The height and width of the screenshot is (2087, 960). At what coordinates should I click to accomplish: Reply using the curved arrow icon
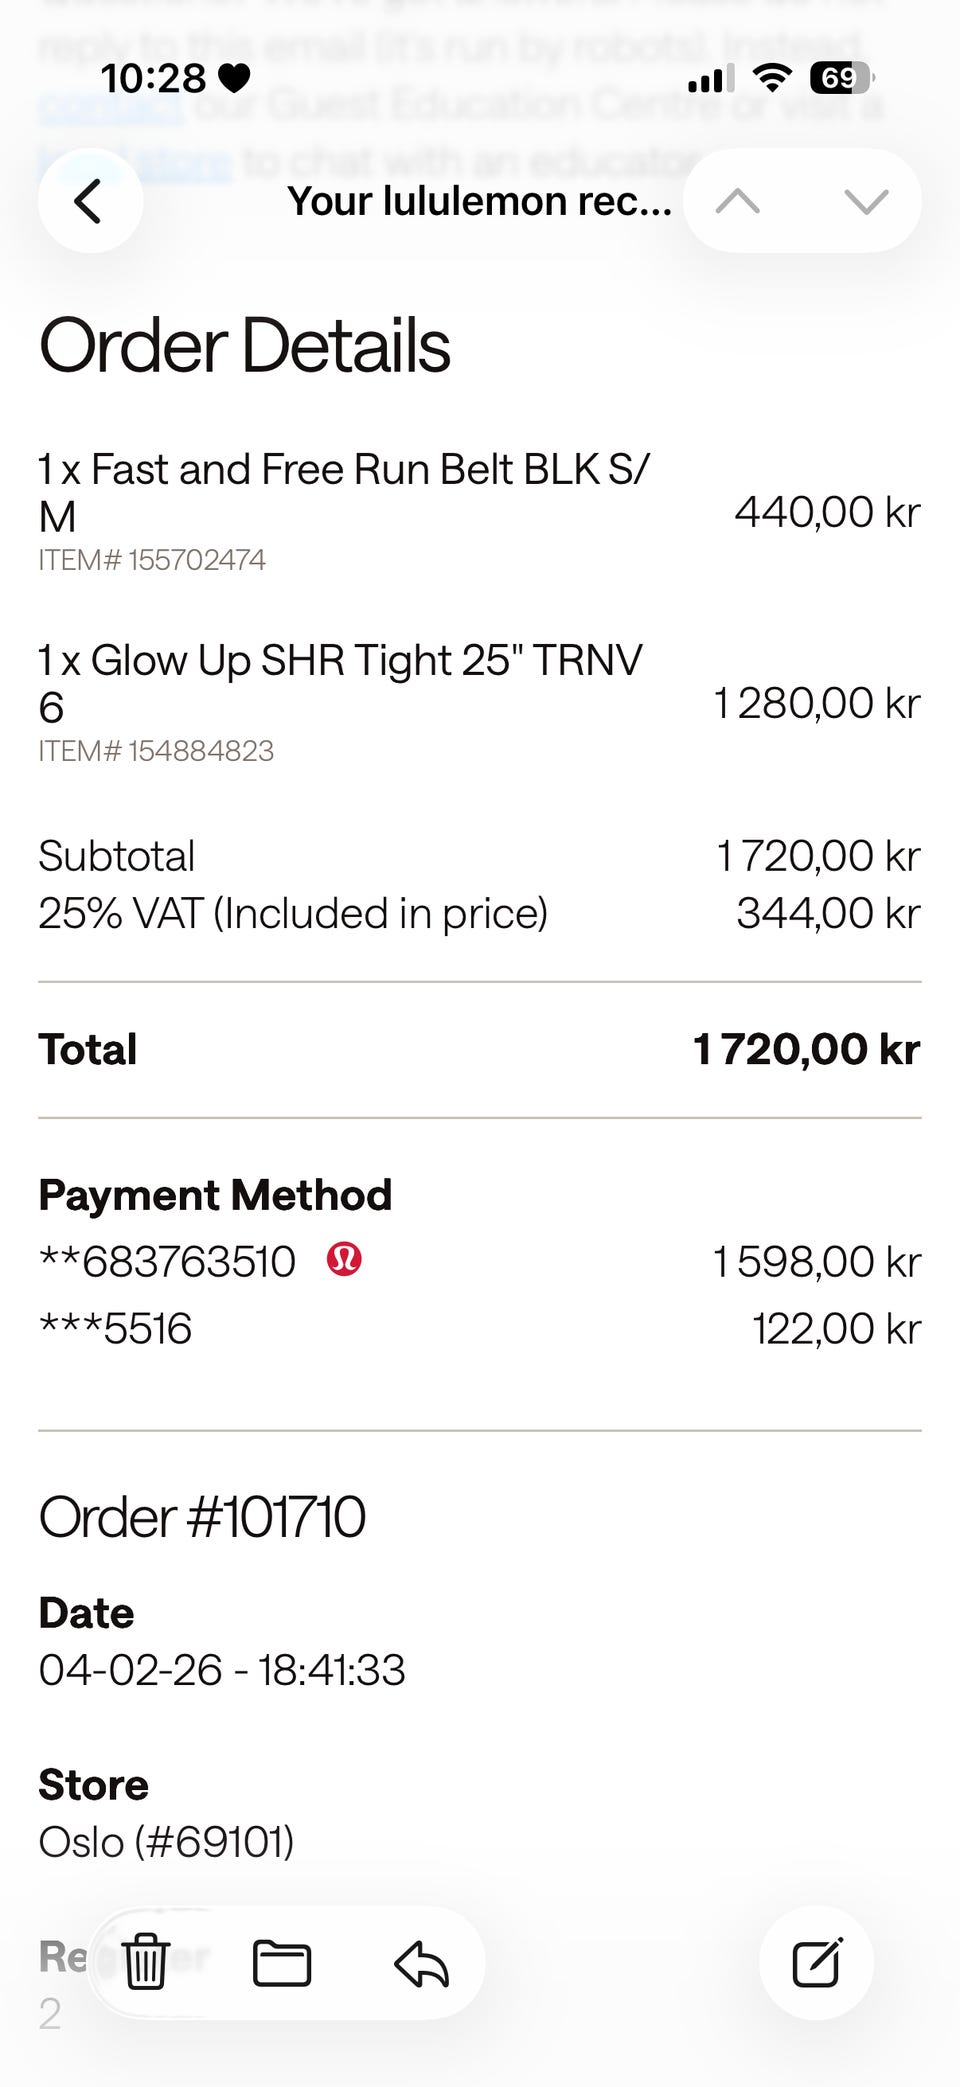coord(421,1962)
